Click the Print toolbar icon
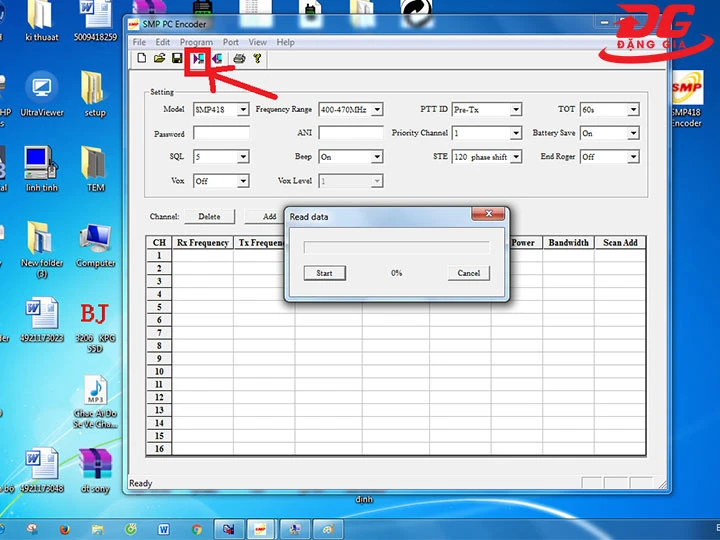The height and width of the screenshot is (540, 720). 239,59
